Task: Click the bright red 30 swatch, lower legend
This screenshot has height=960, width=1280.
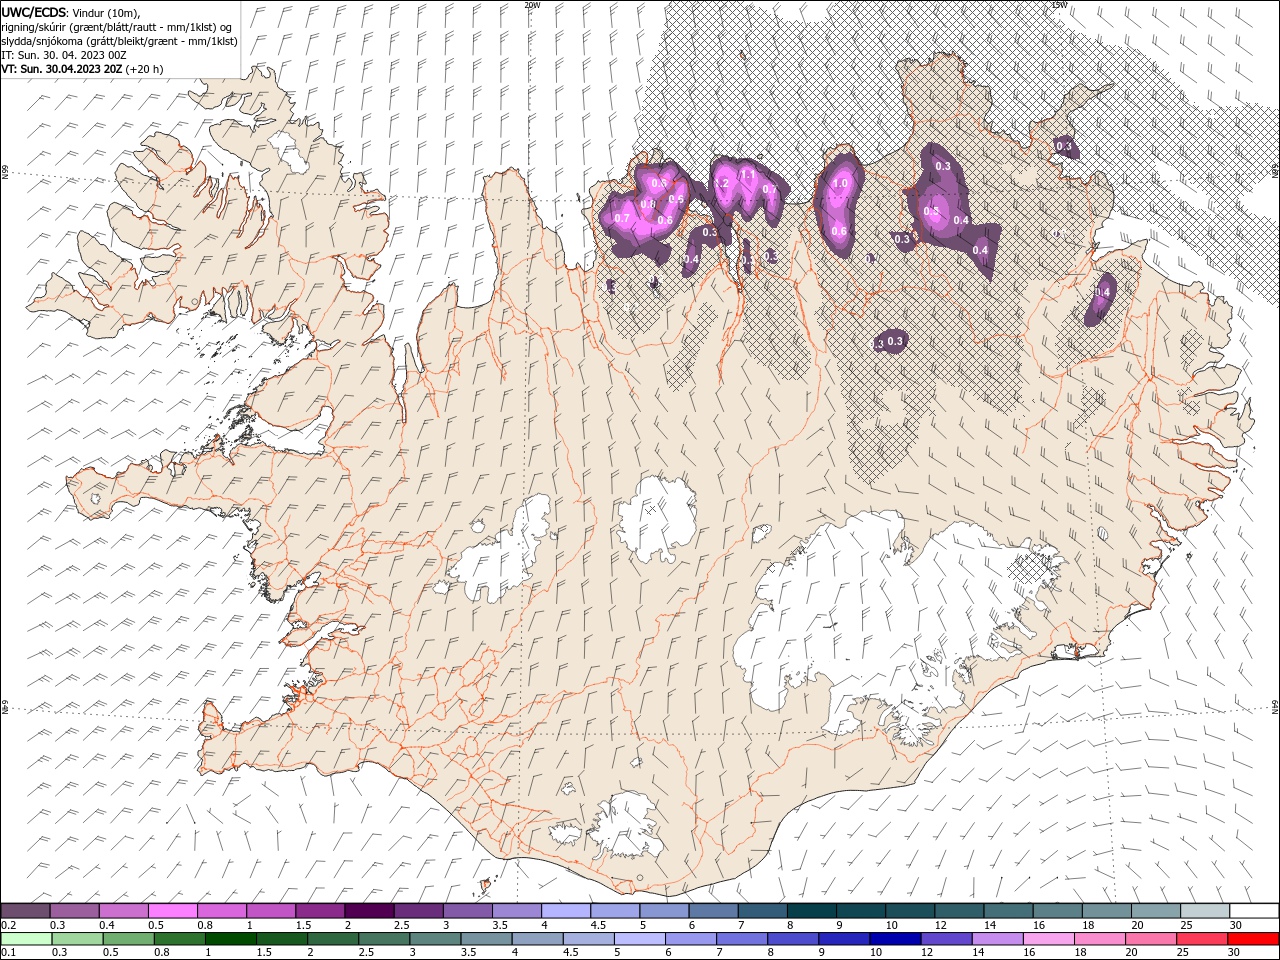Action: click(x=1251, y=939)
